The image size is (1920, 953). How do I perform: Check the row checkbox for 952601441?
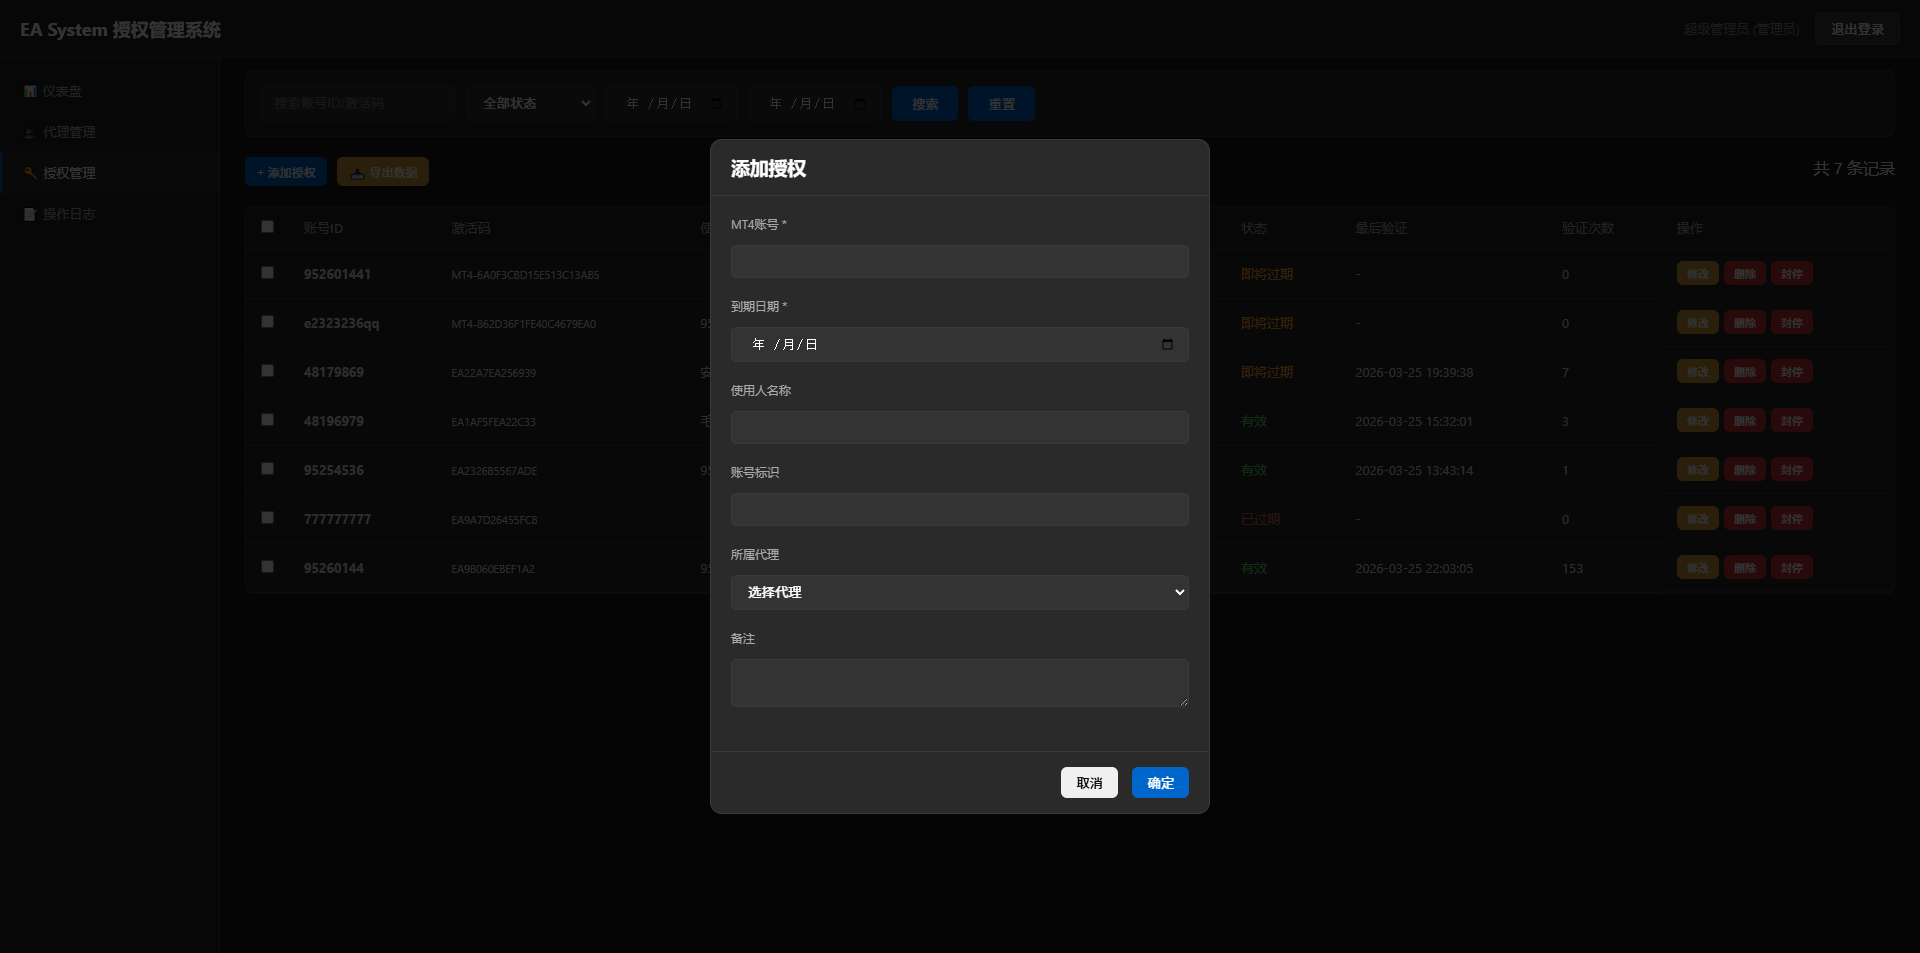(267, 273)
